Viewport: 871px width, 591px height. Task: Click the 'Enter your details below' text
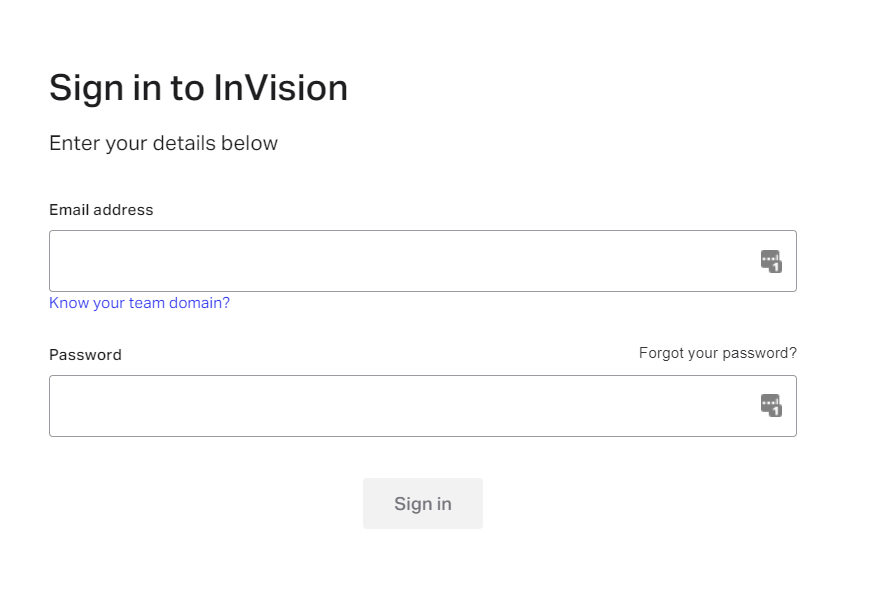(163, 143)
